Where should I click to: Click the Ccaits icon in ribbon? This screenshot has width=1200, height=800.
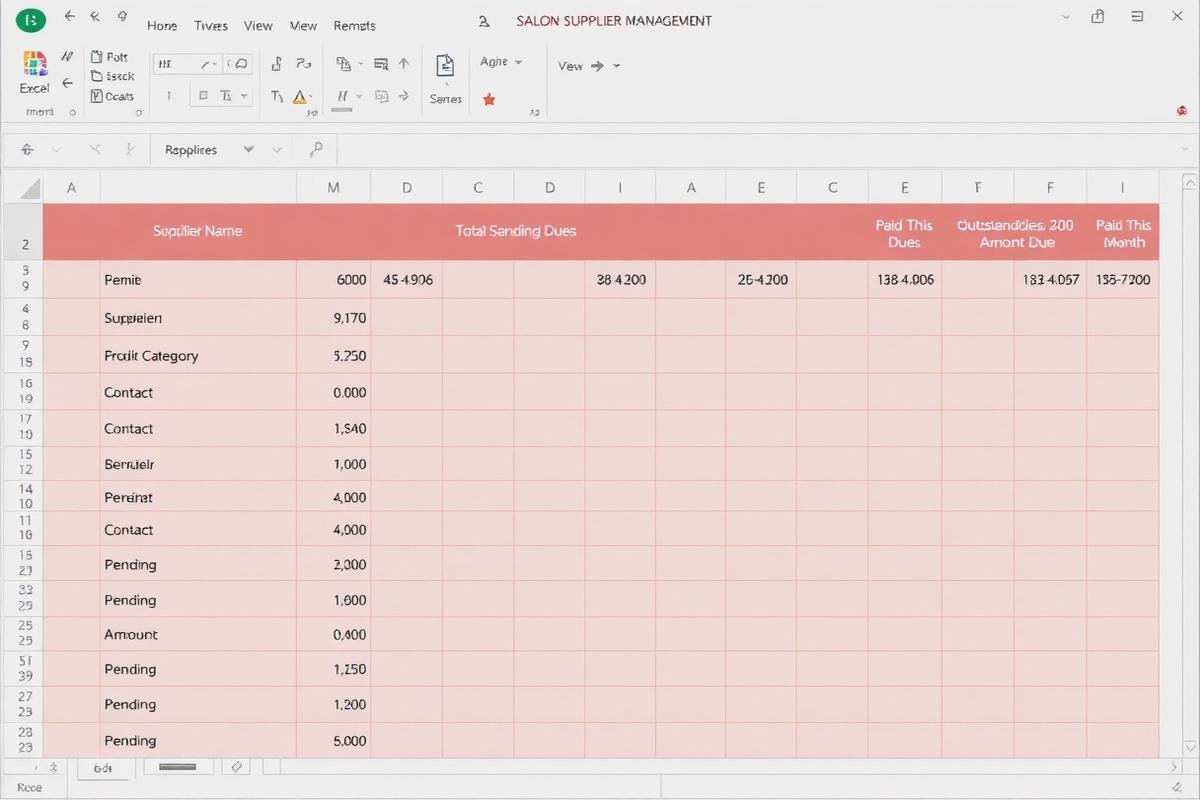click(97, 96)
